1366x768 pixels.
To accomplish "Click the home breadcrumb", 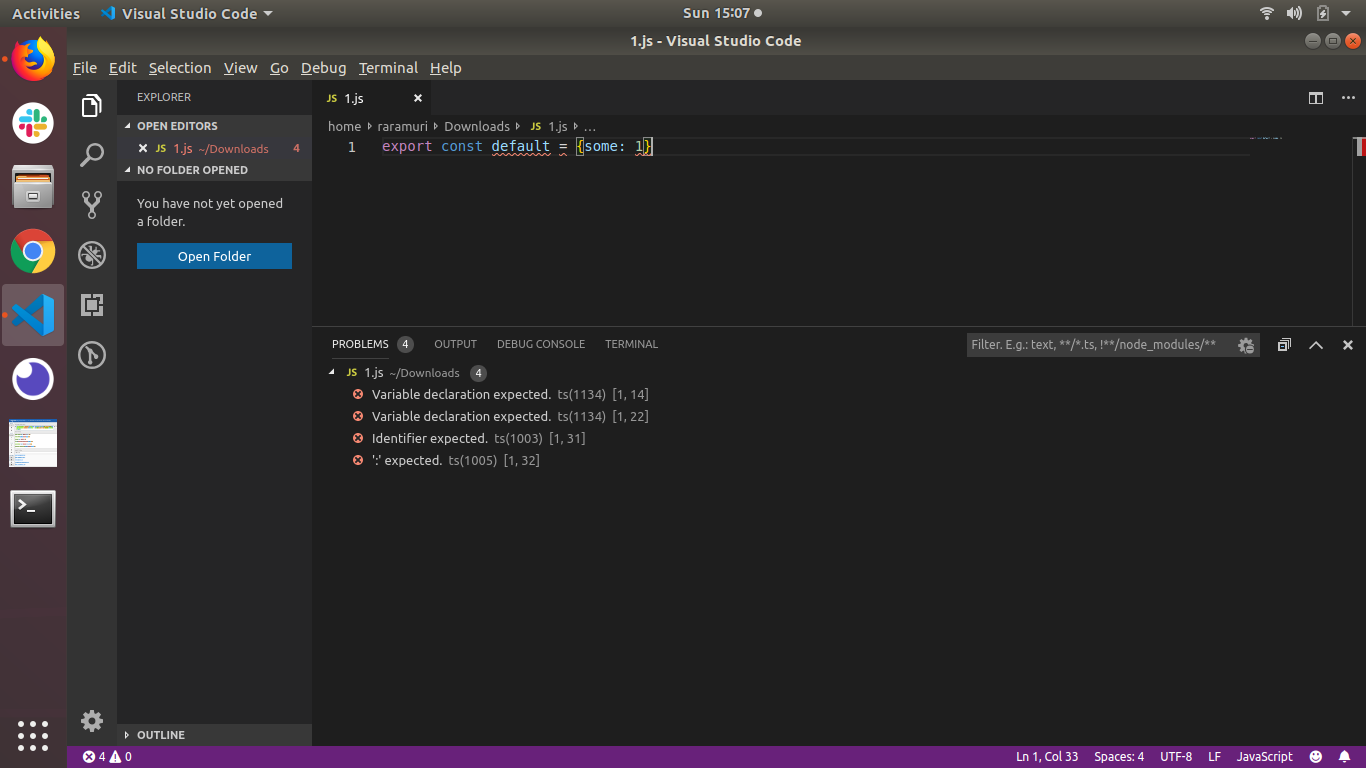I will (345, 127).
